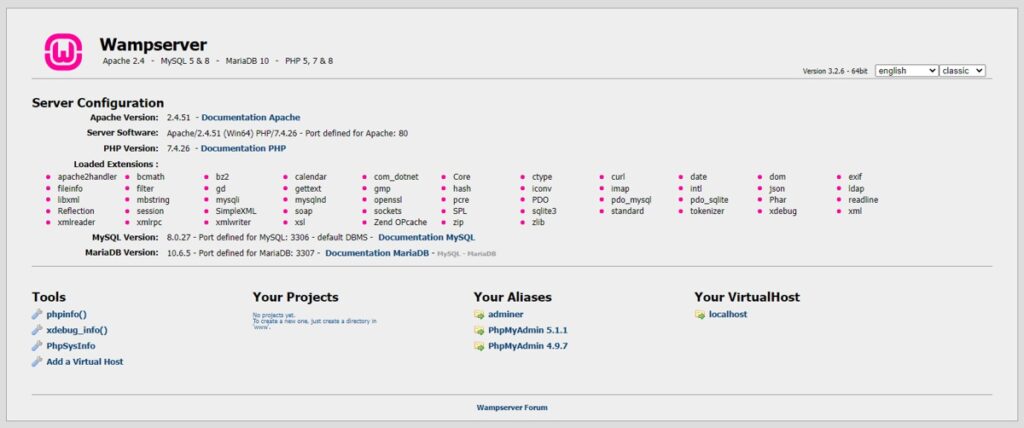
Task: Click the SimpleXML extension entry
Action: tap(236, 211)
